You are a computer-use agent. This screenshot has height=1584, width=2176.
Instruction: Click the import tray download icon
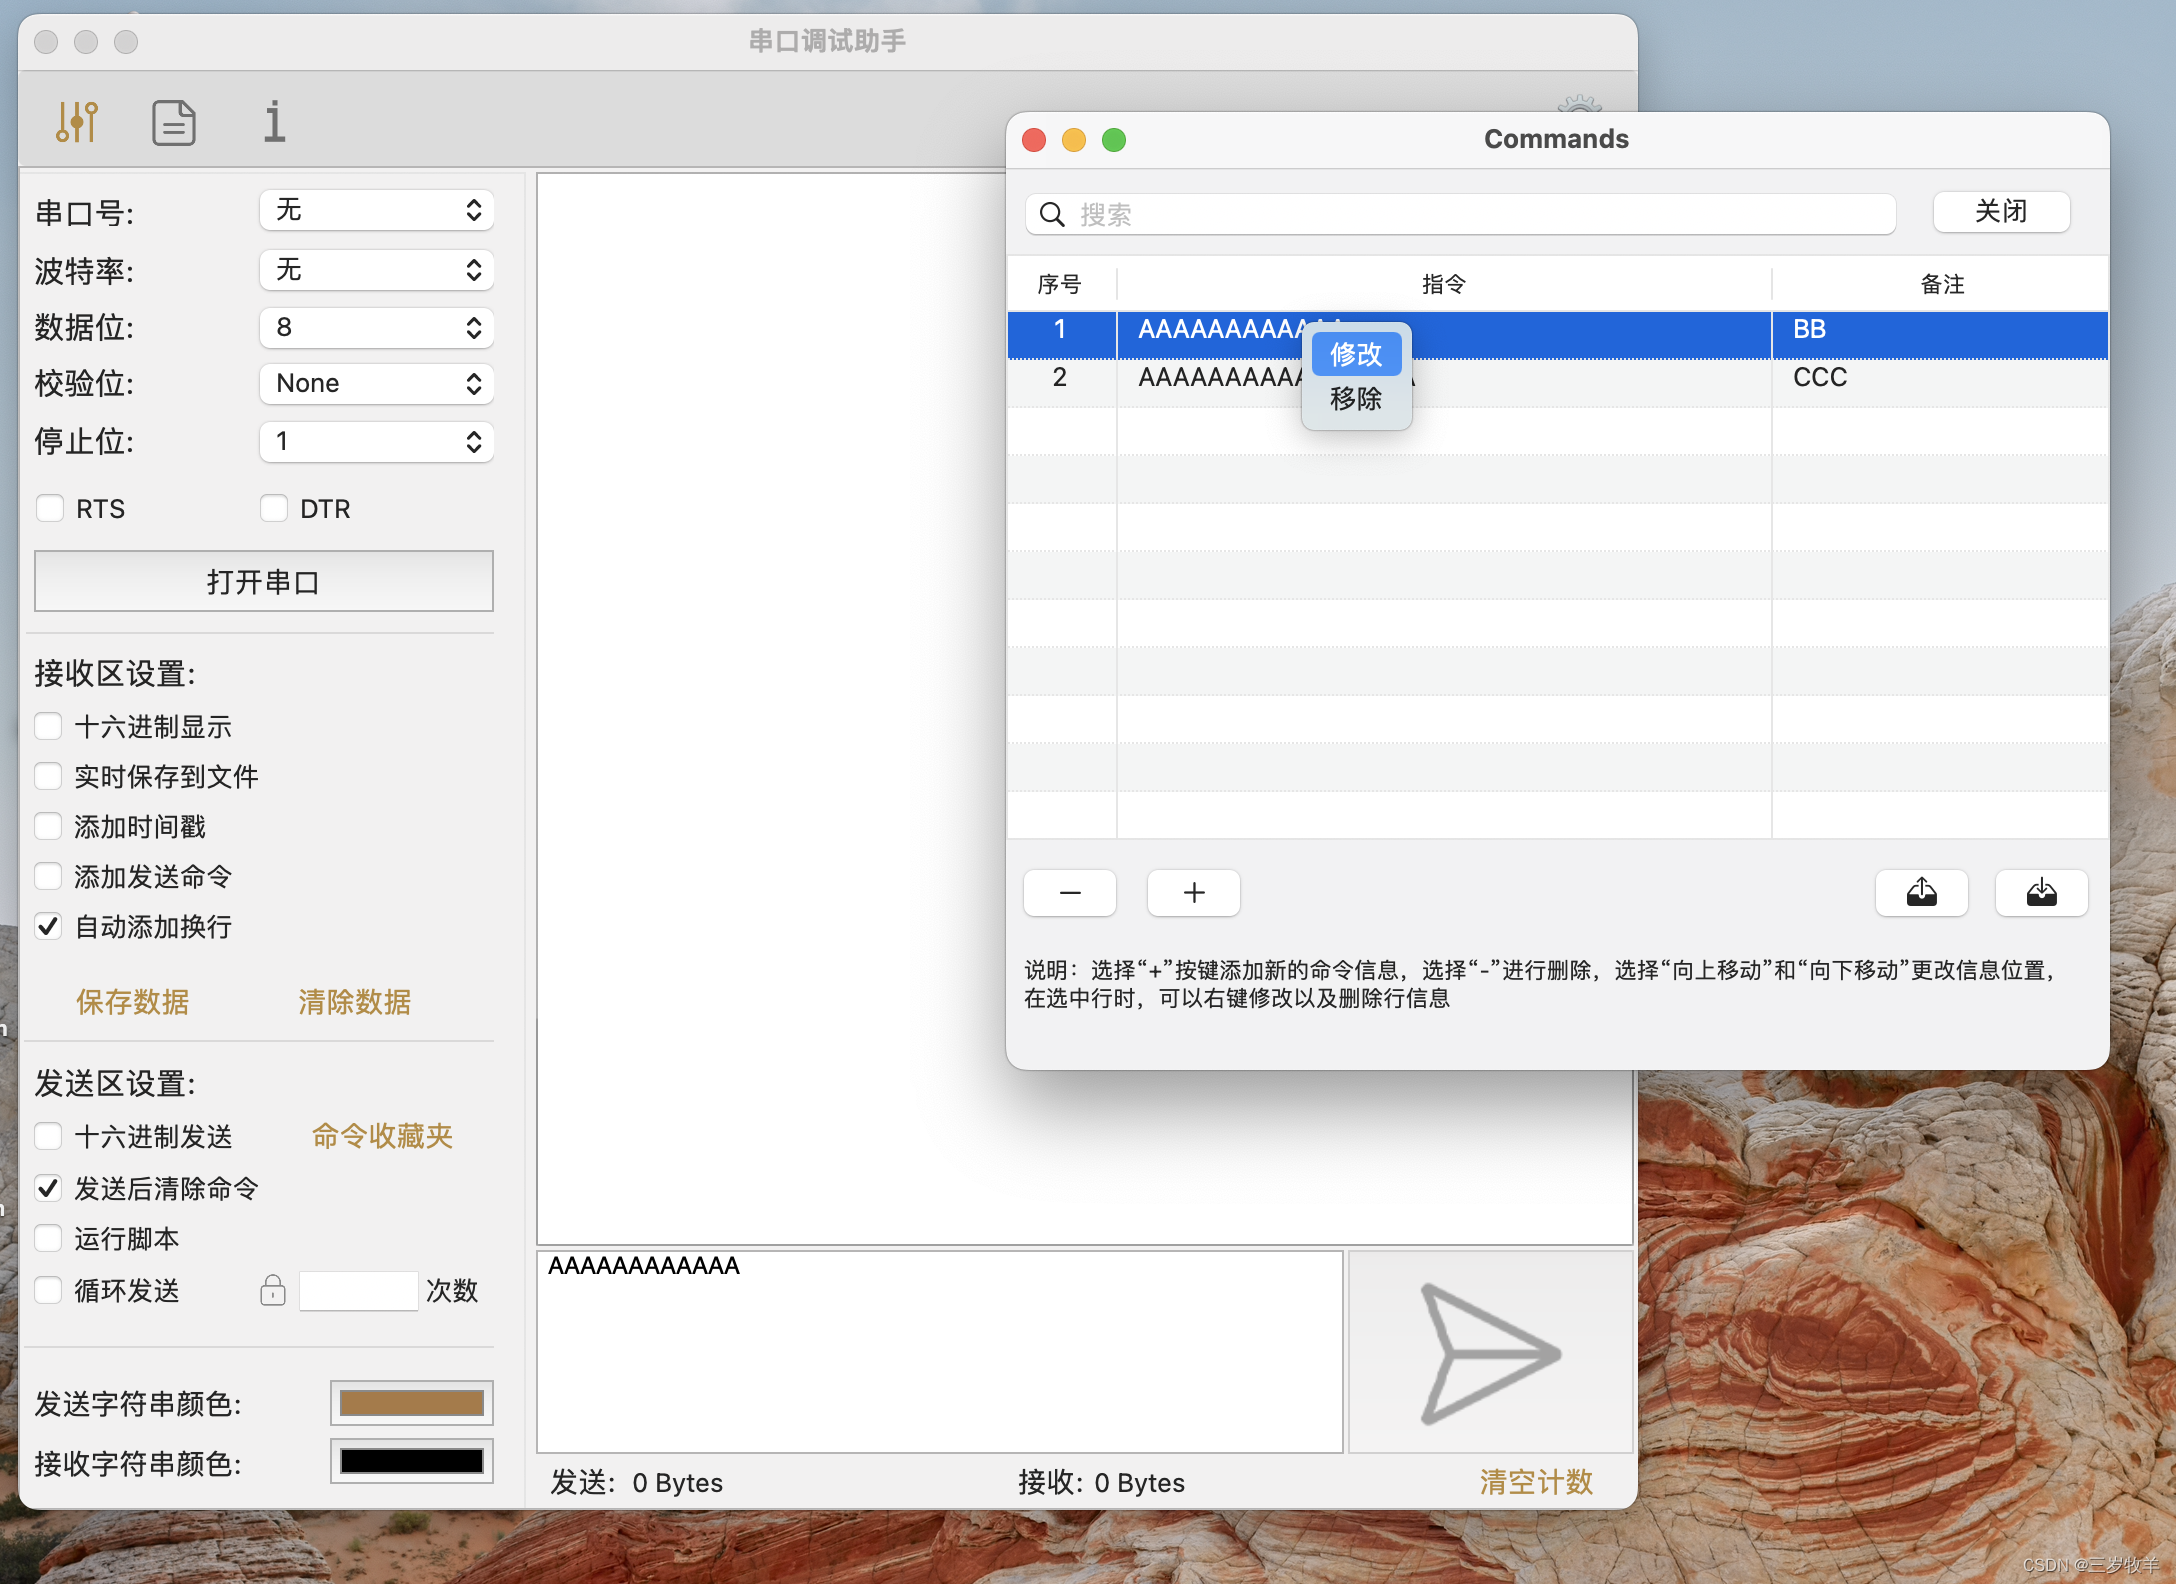coord(2042,892)
